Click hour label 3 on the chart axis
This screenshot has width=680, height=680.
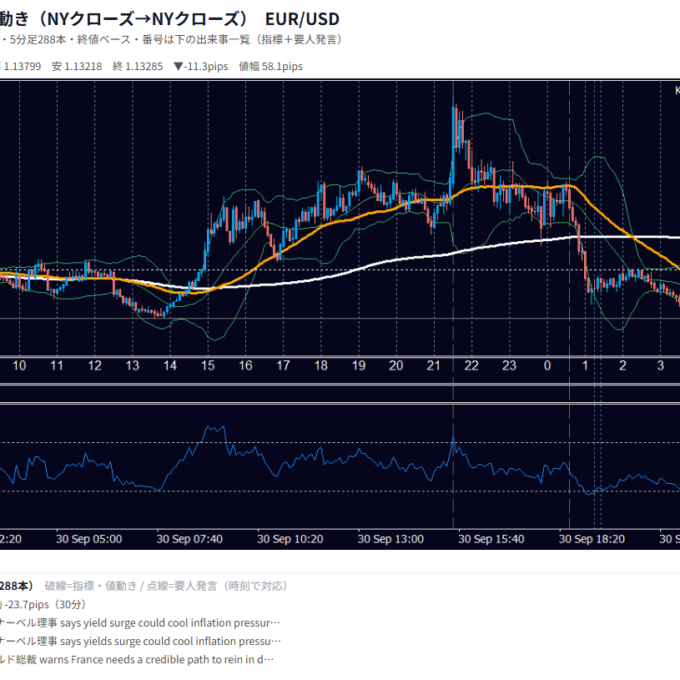coord(660,366)
